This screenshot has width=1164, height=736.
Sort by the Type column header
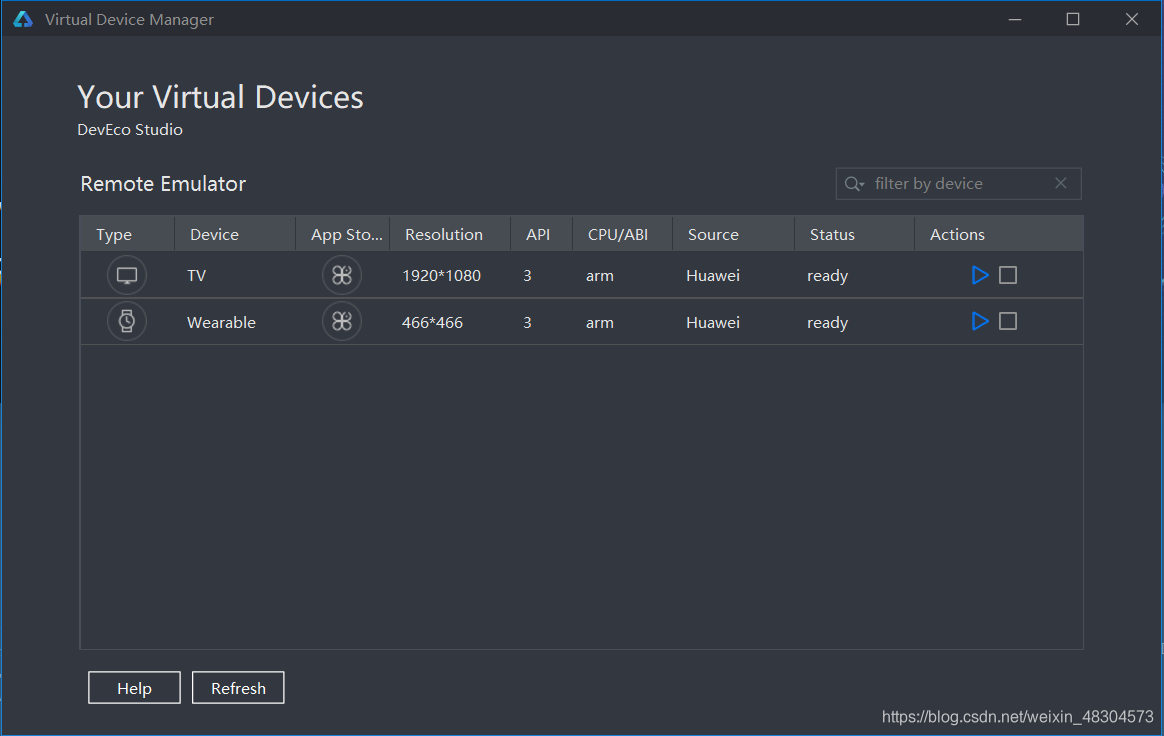127,234
